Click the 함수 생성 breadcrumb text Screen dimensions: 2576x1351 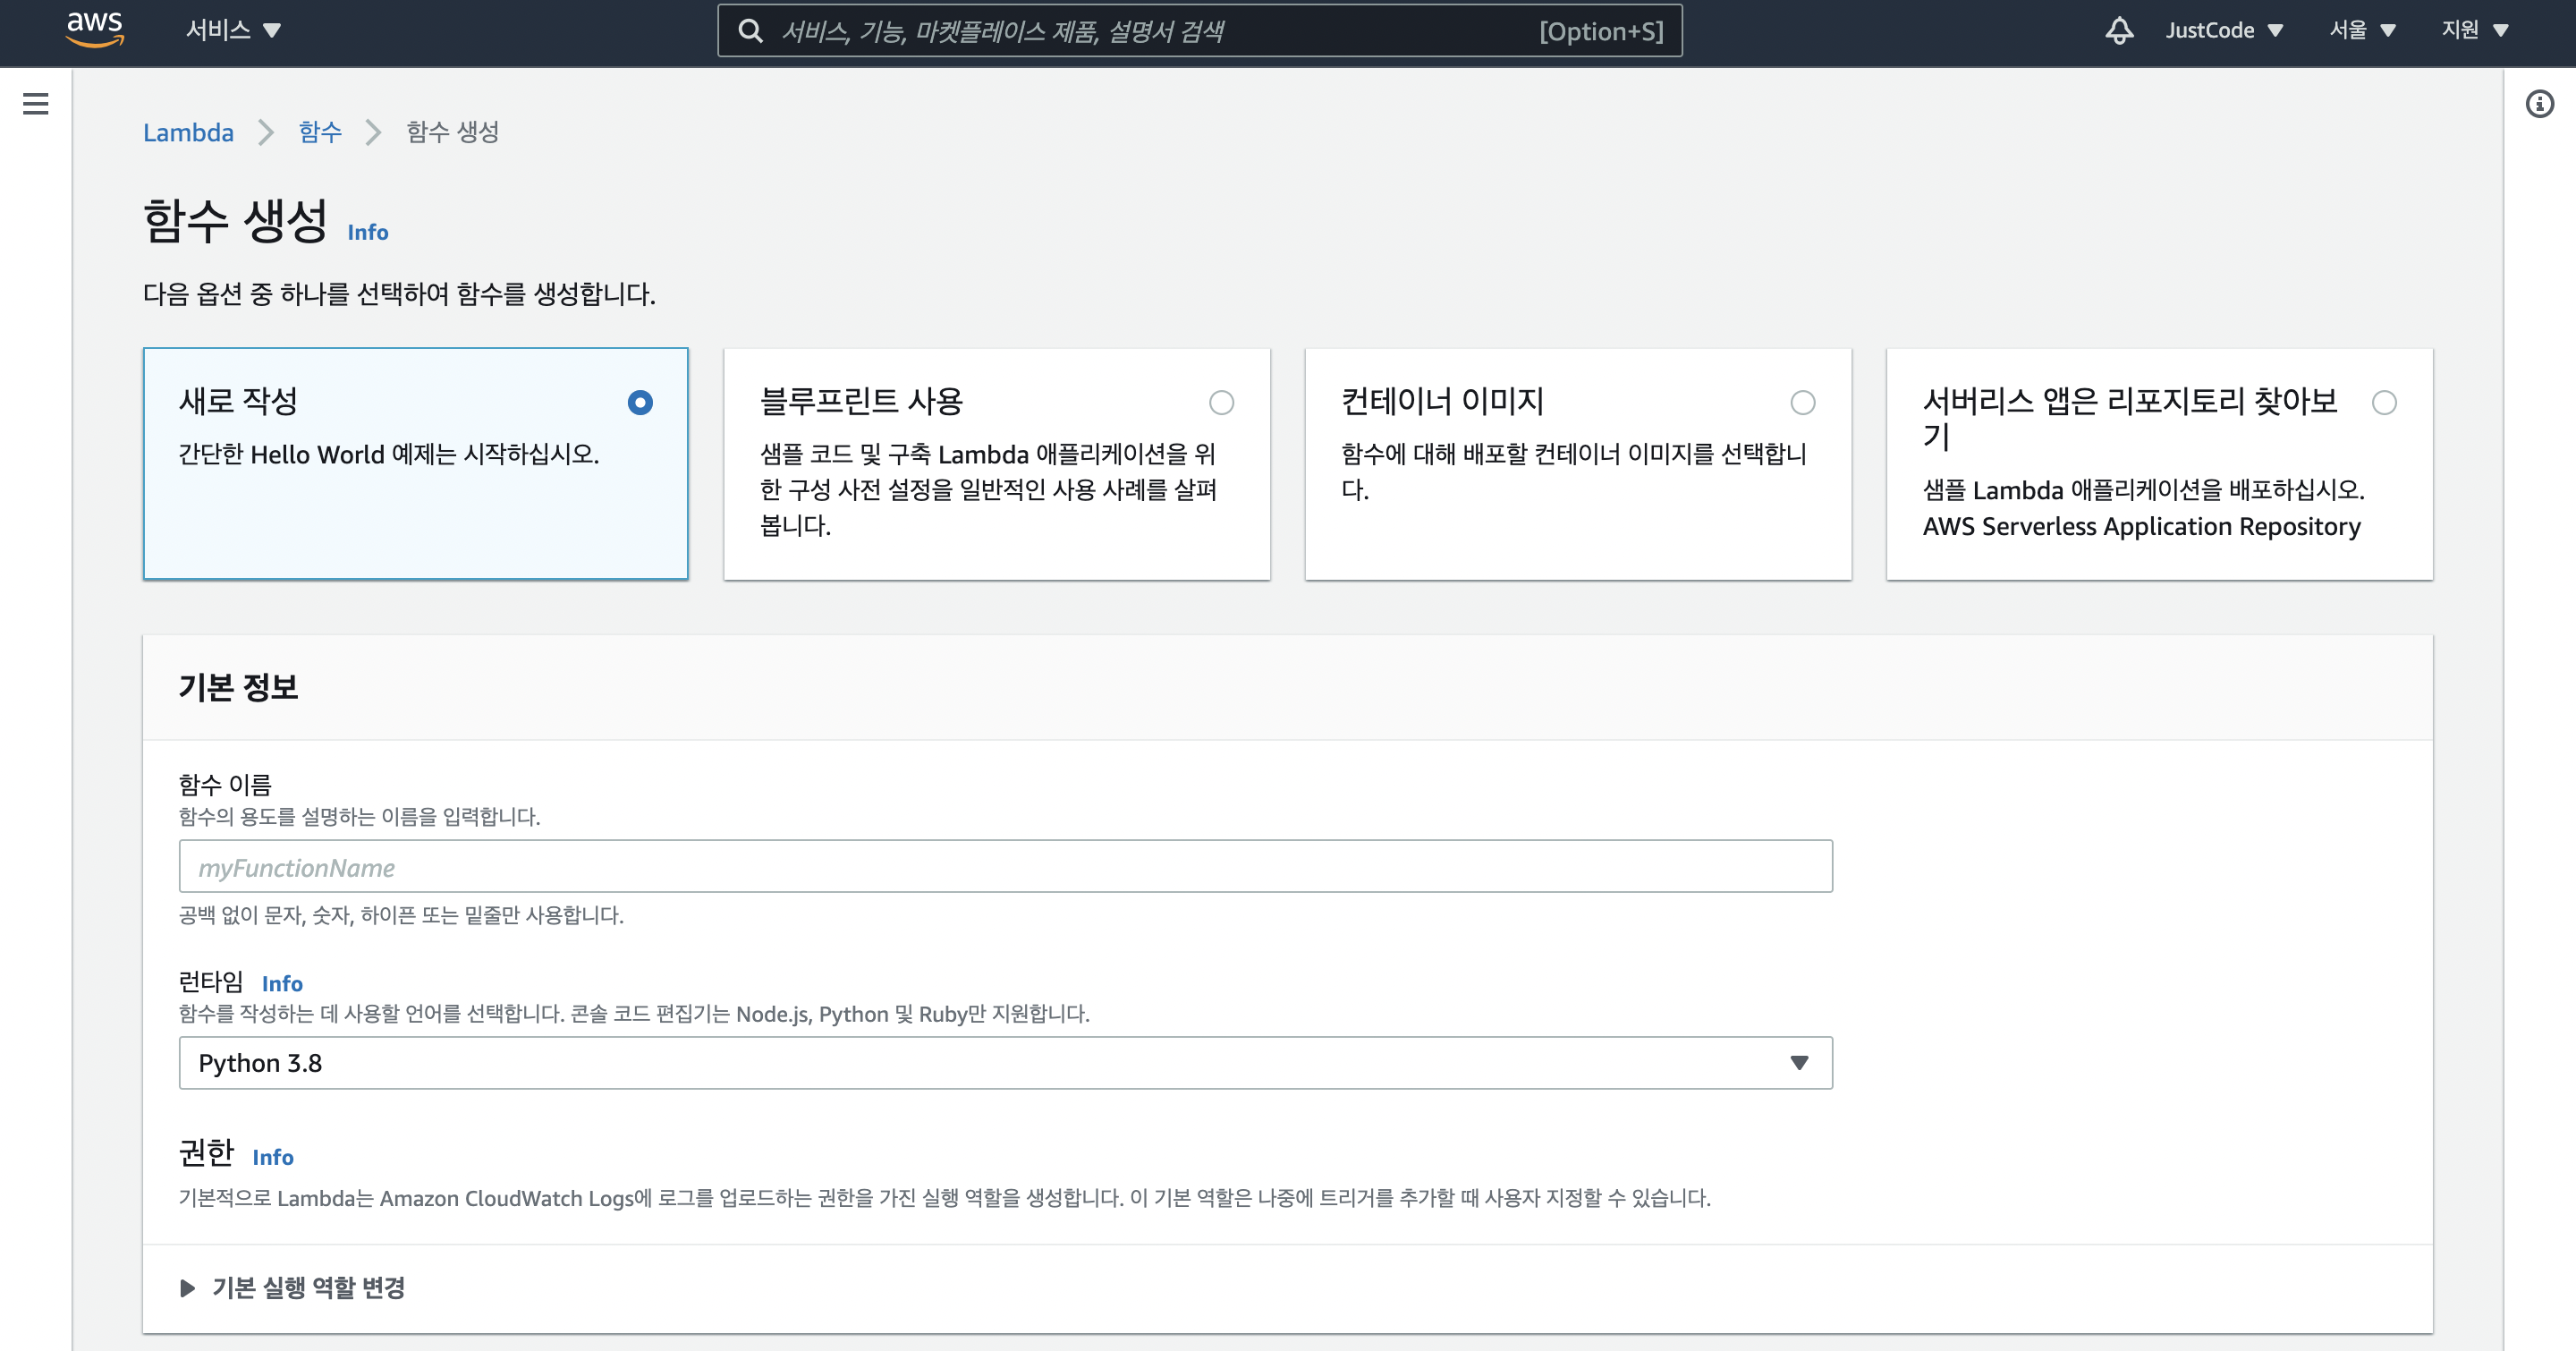tap(452, 132)
